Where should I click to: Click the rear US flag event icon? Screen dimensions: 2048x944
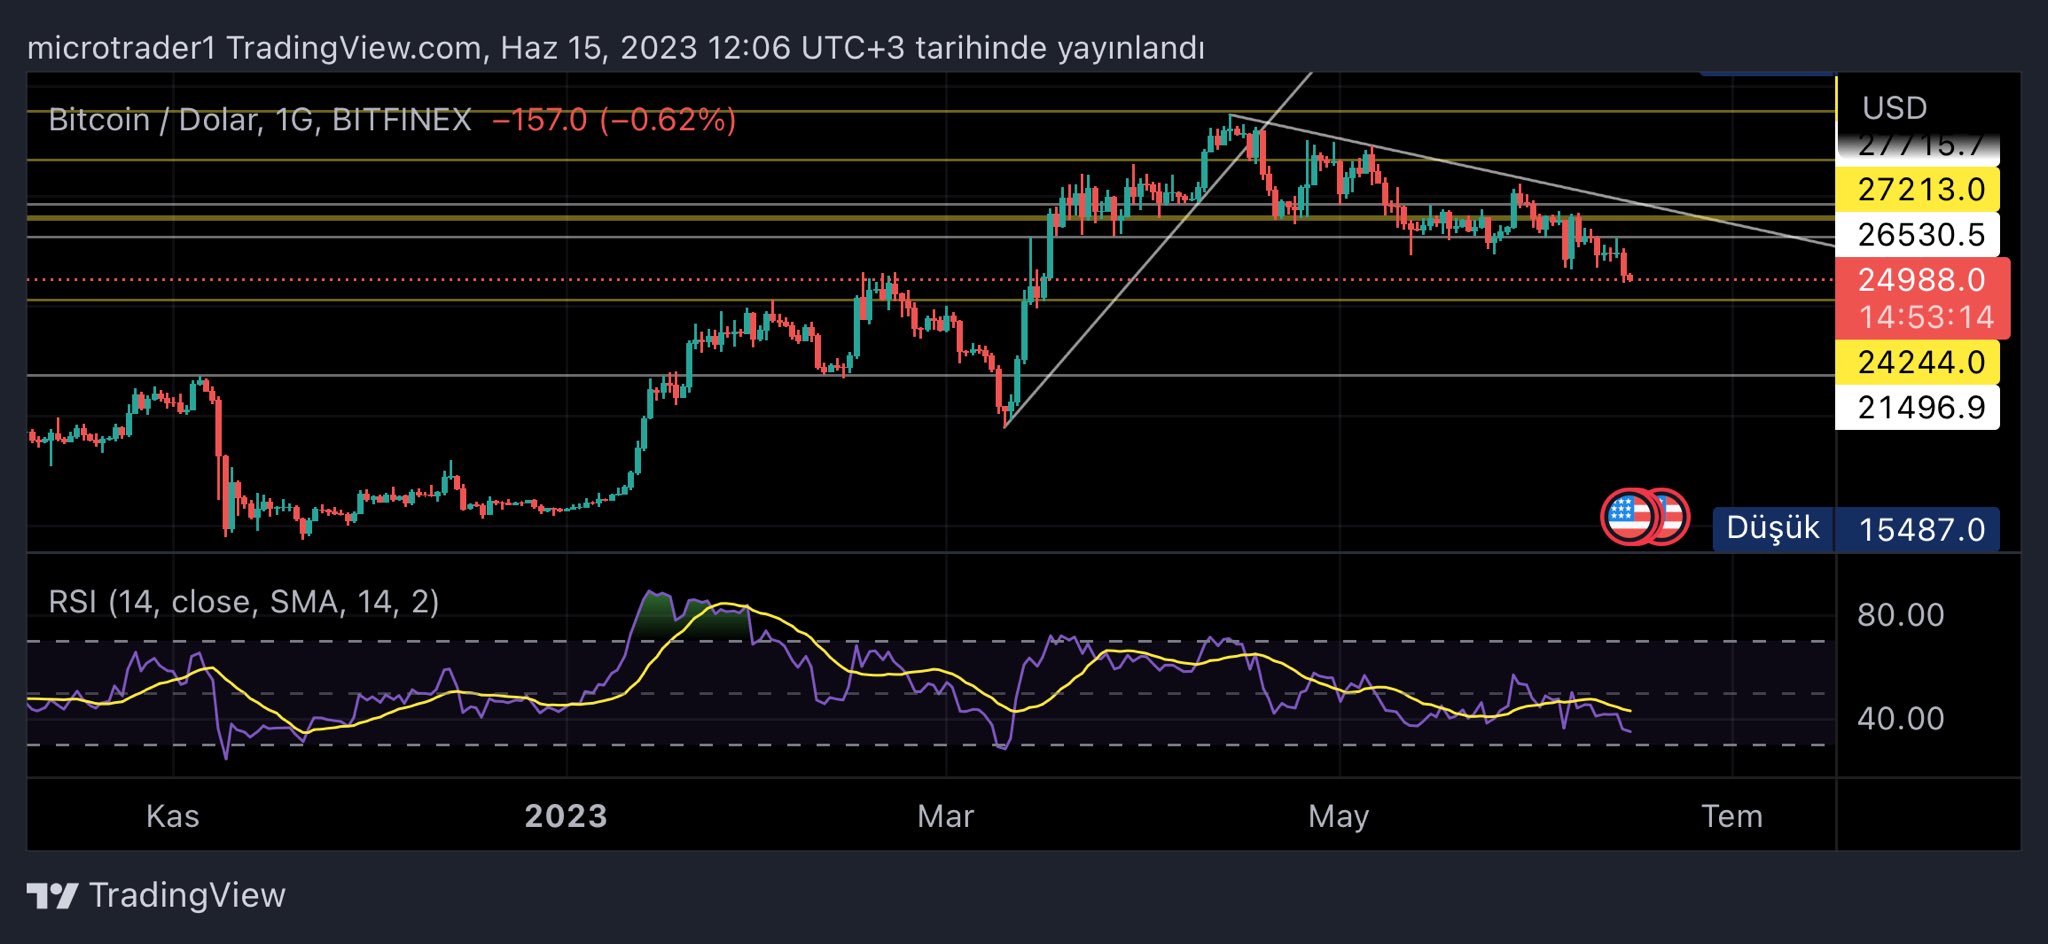pos(1672,517)
